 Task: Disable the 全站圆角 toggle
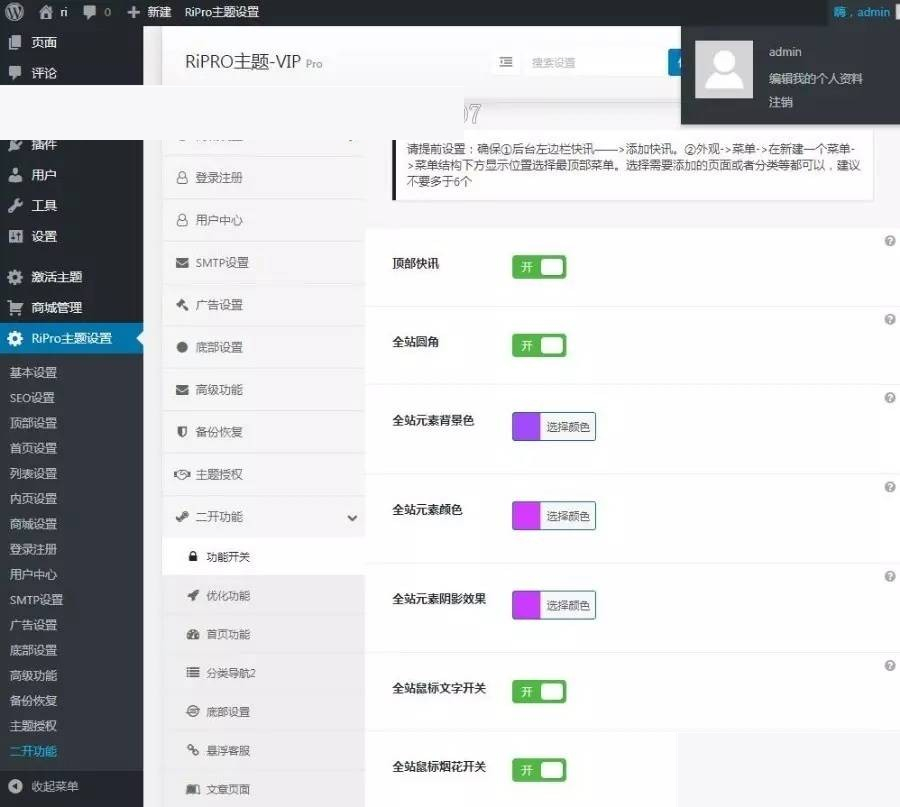pos(539,344)
